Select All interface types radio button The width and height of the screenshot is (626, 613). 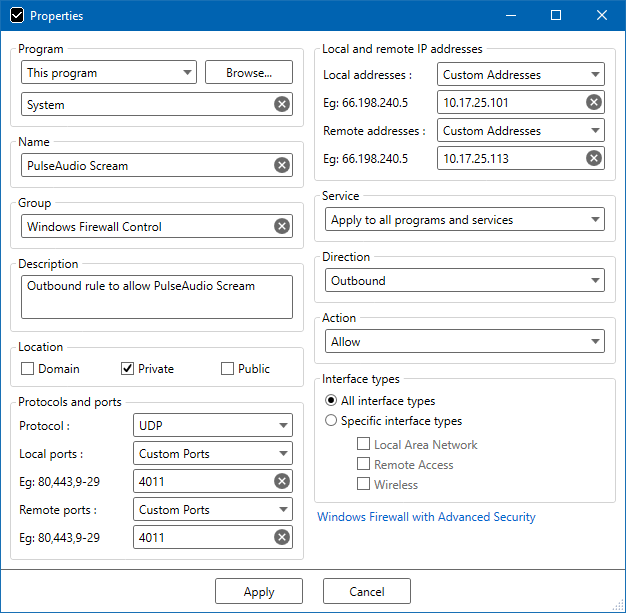331,400
